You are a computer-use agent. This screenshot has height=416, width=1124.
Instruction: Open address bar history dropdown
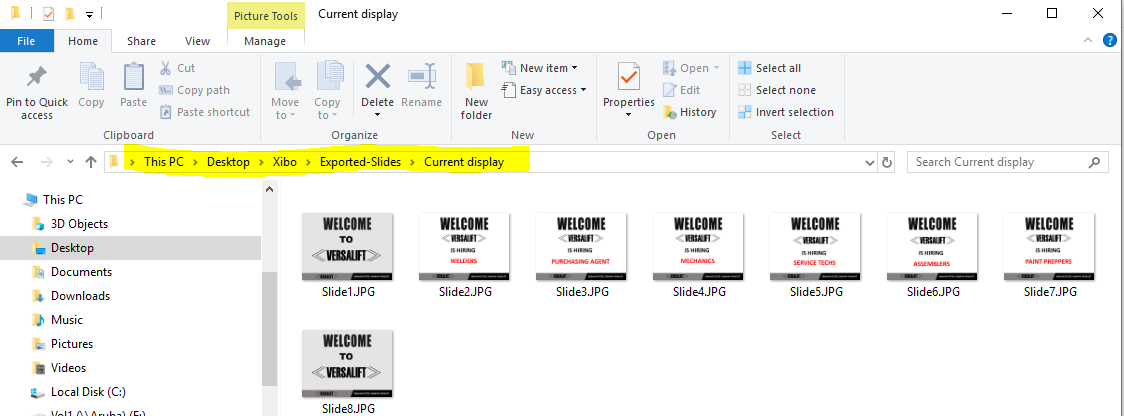(x=870, y=162)
